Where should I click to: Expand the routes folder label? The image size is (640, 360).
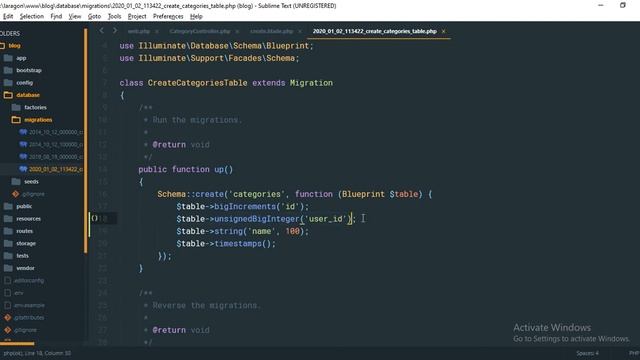(x=24, y=231)
